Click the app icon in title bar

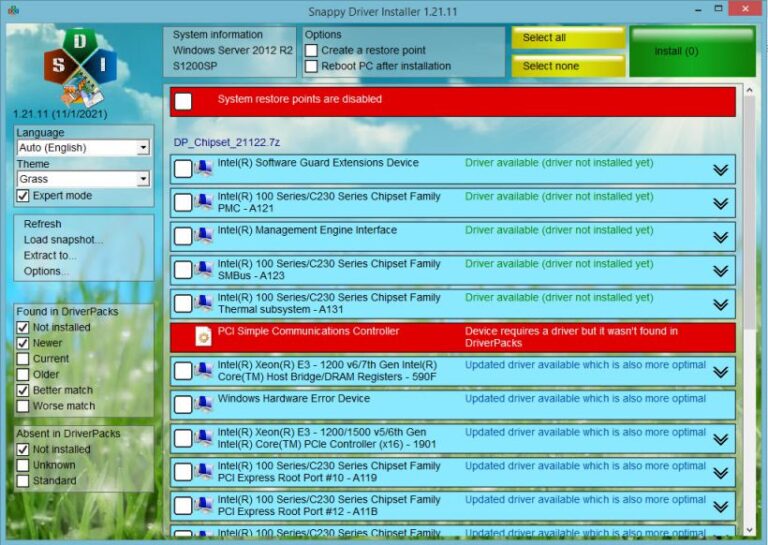tap(13, 10)
